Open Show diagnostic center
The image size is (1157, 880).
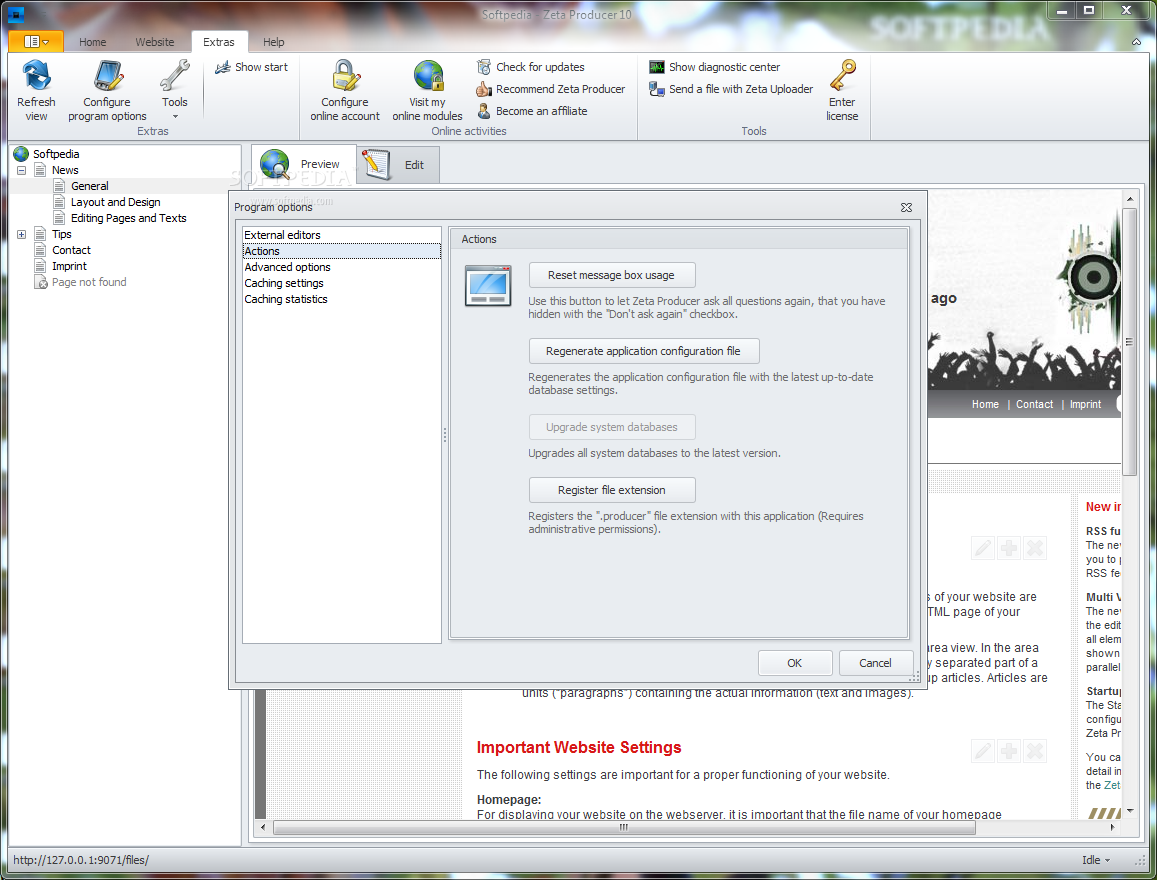(714, 67)
